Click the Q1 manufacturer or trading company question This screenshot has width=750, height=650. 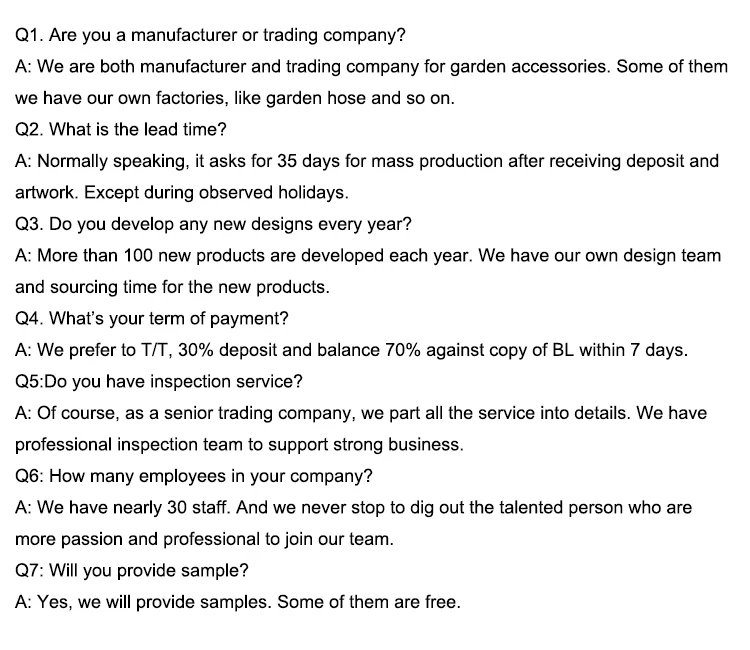tap(211, 36)
